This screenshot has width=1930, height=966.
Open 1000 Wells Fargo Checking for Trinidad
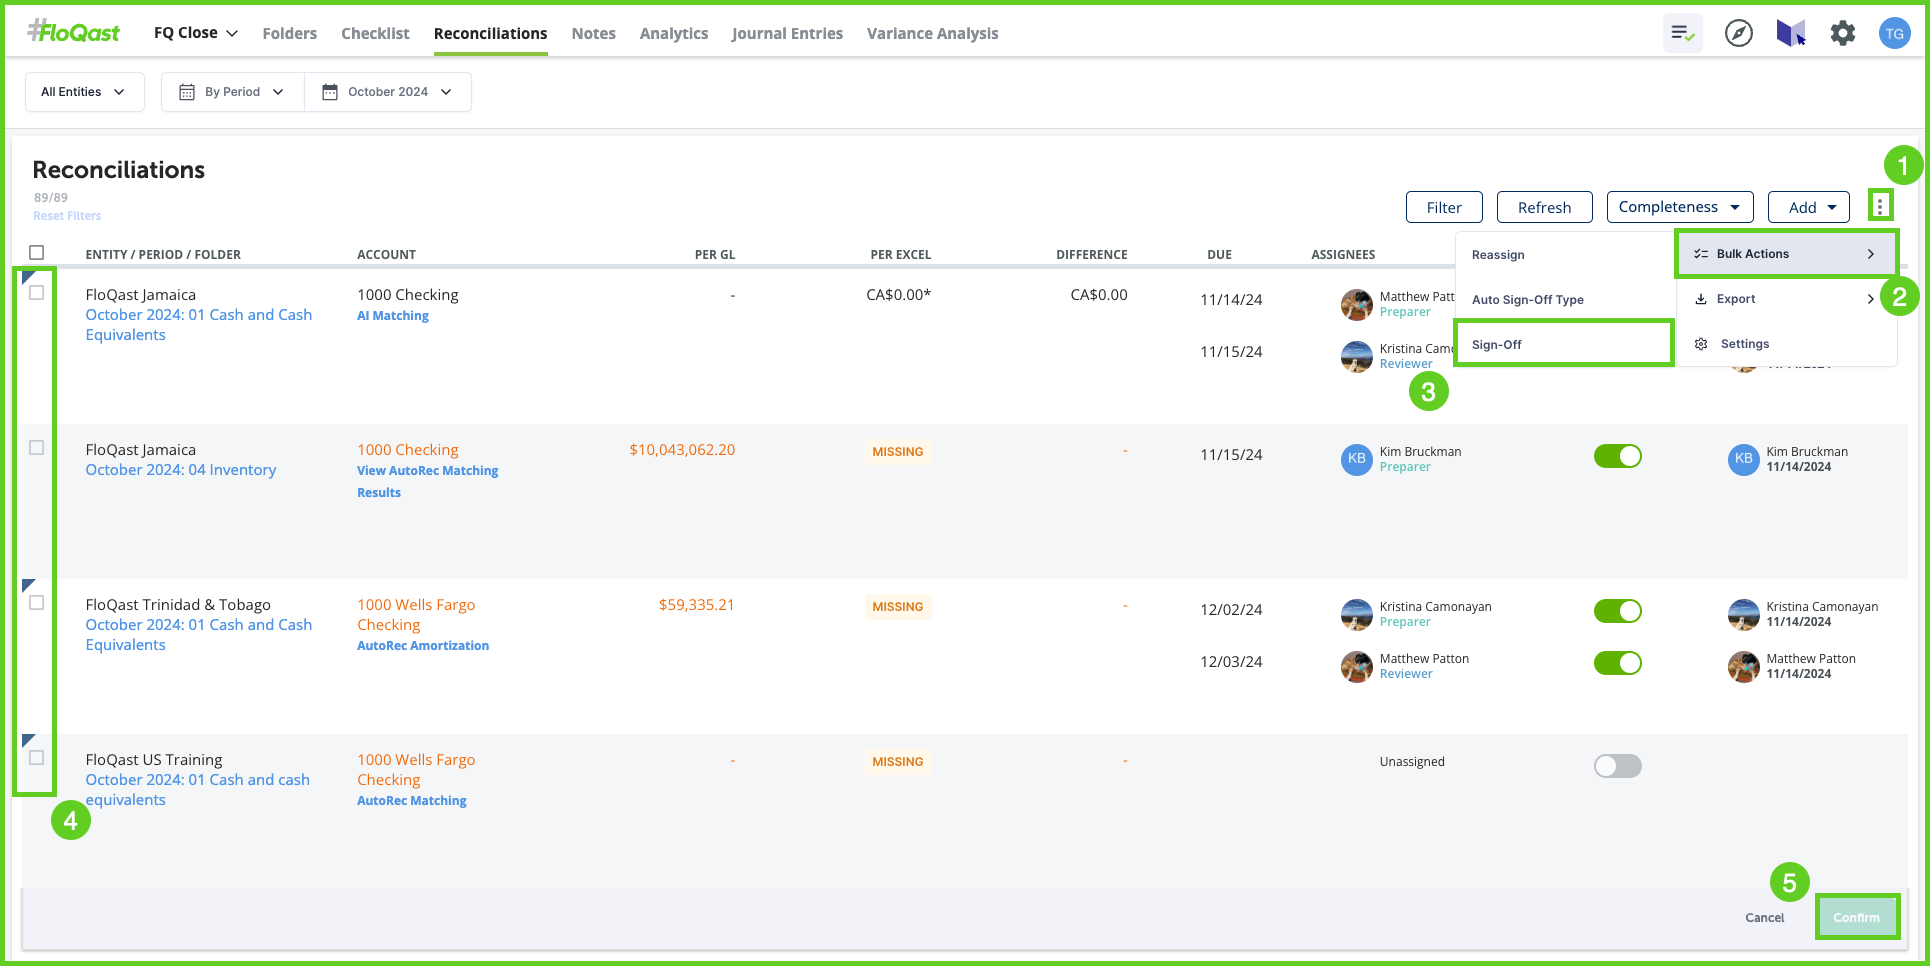click(416, 615)
